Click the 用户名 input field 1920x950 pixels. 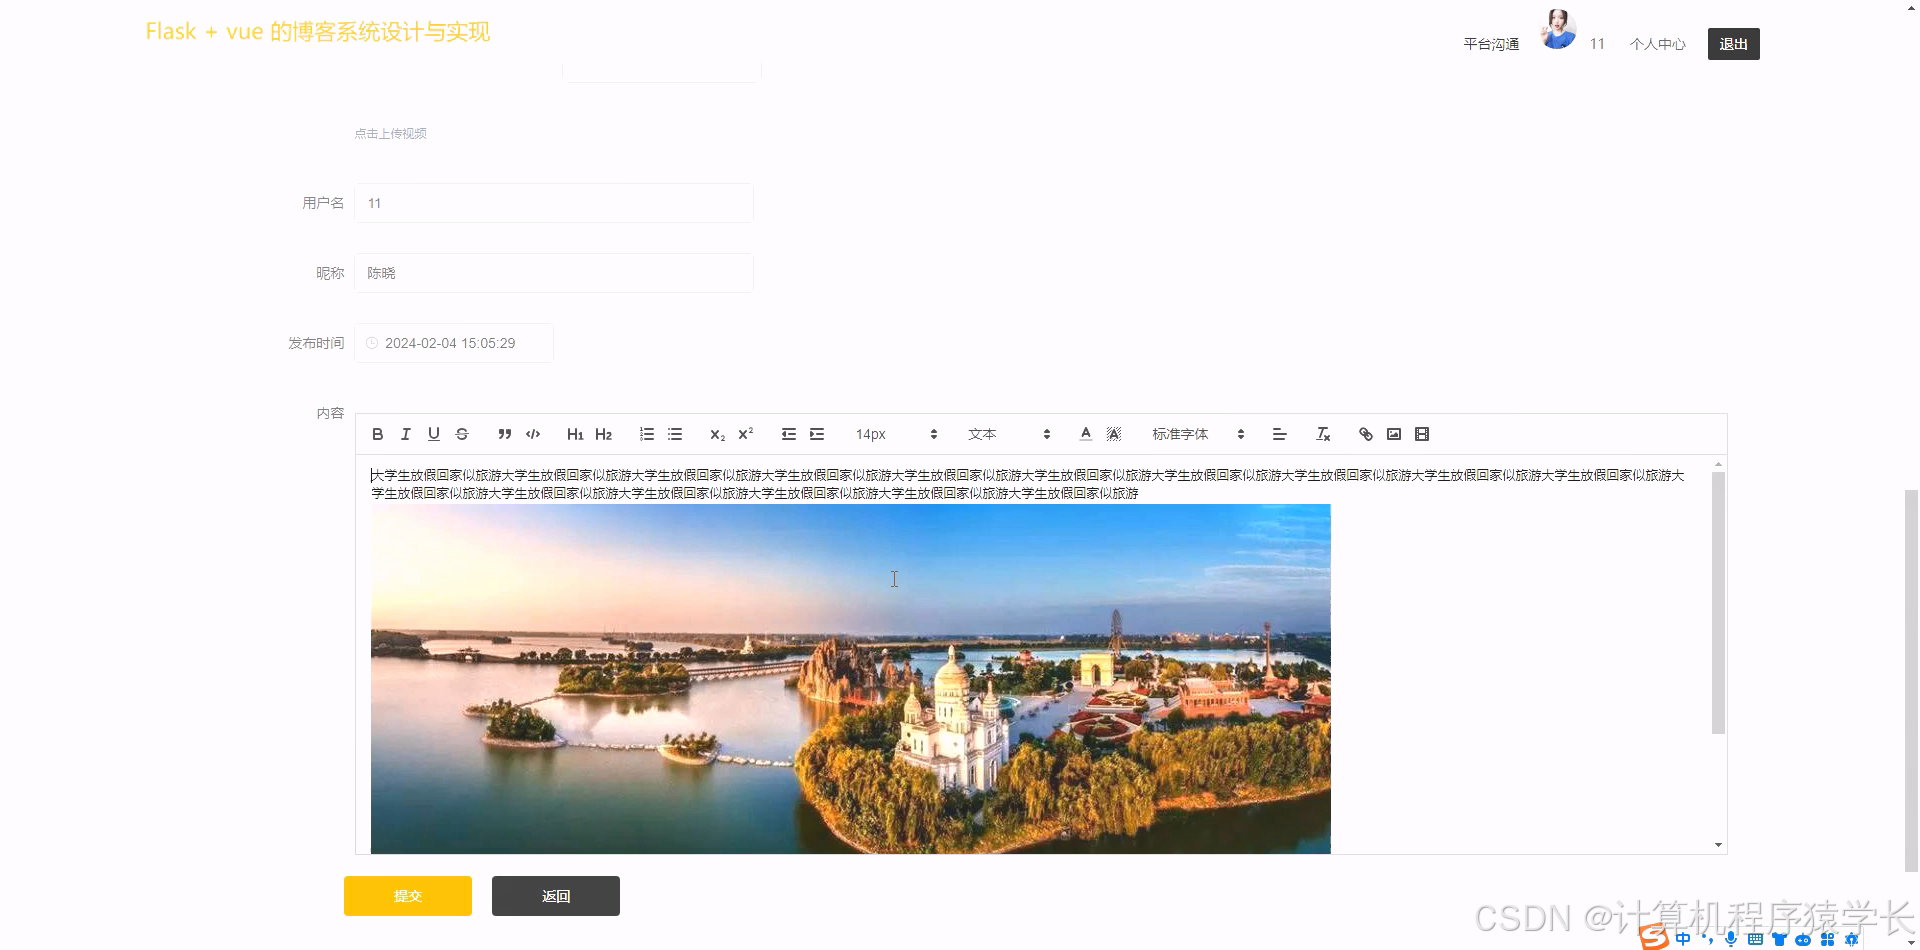click(x=554, y=203)
